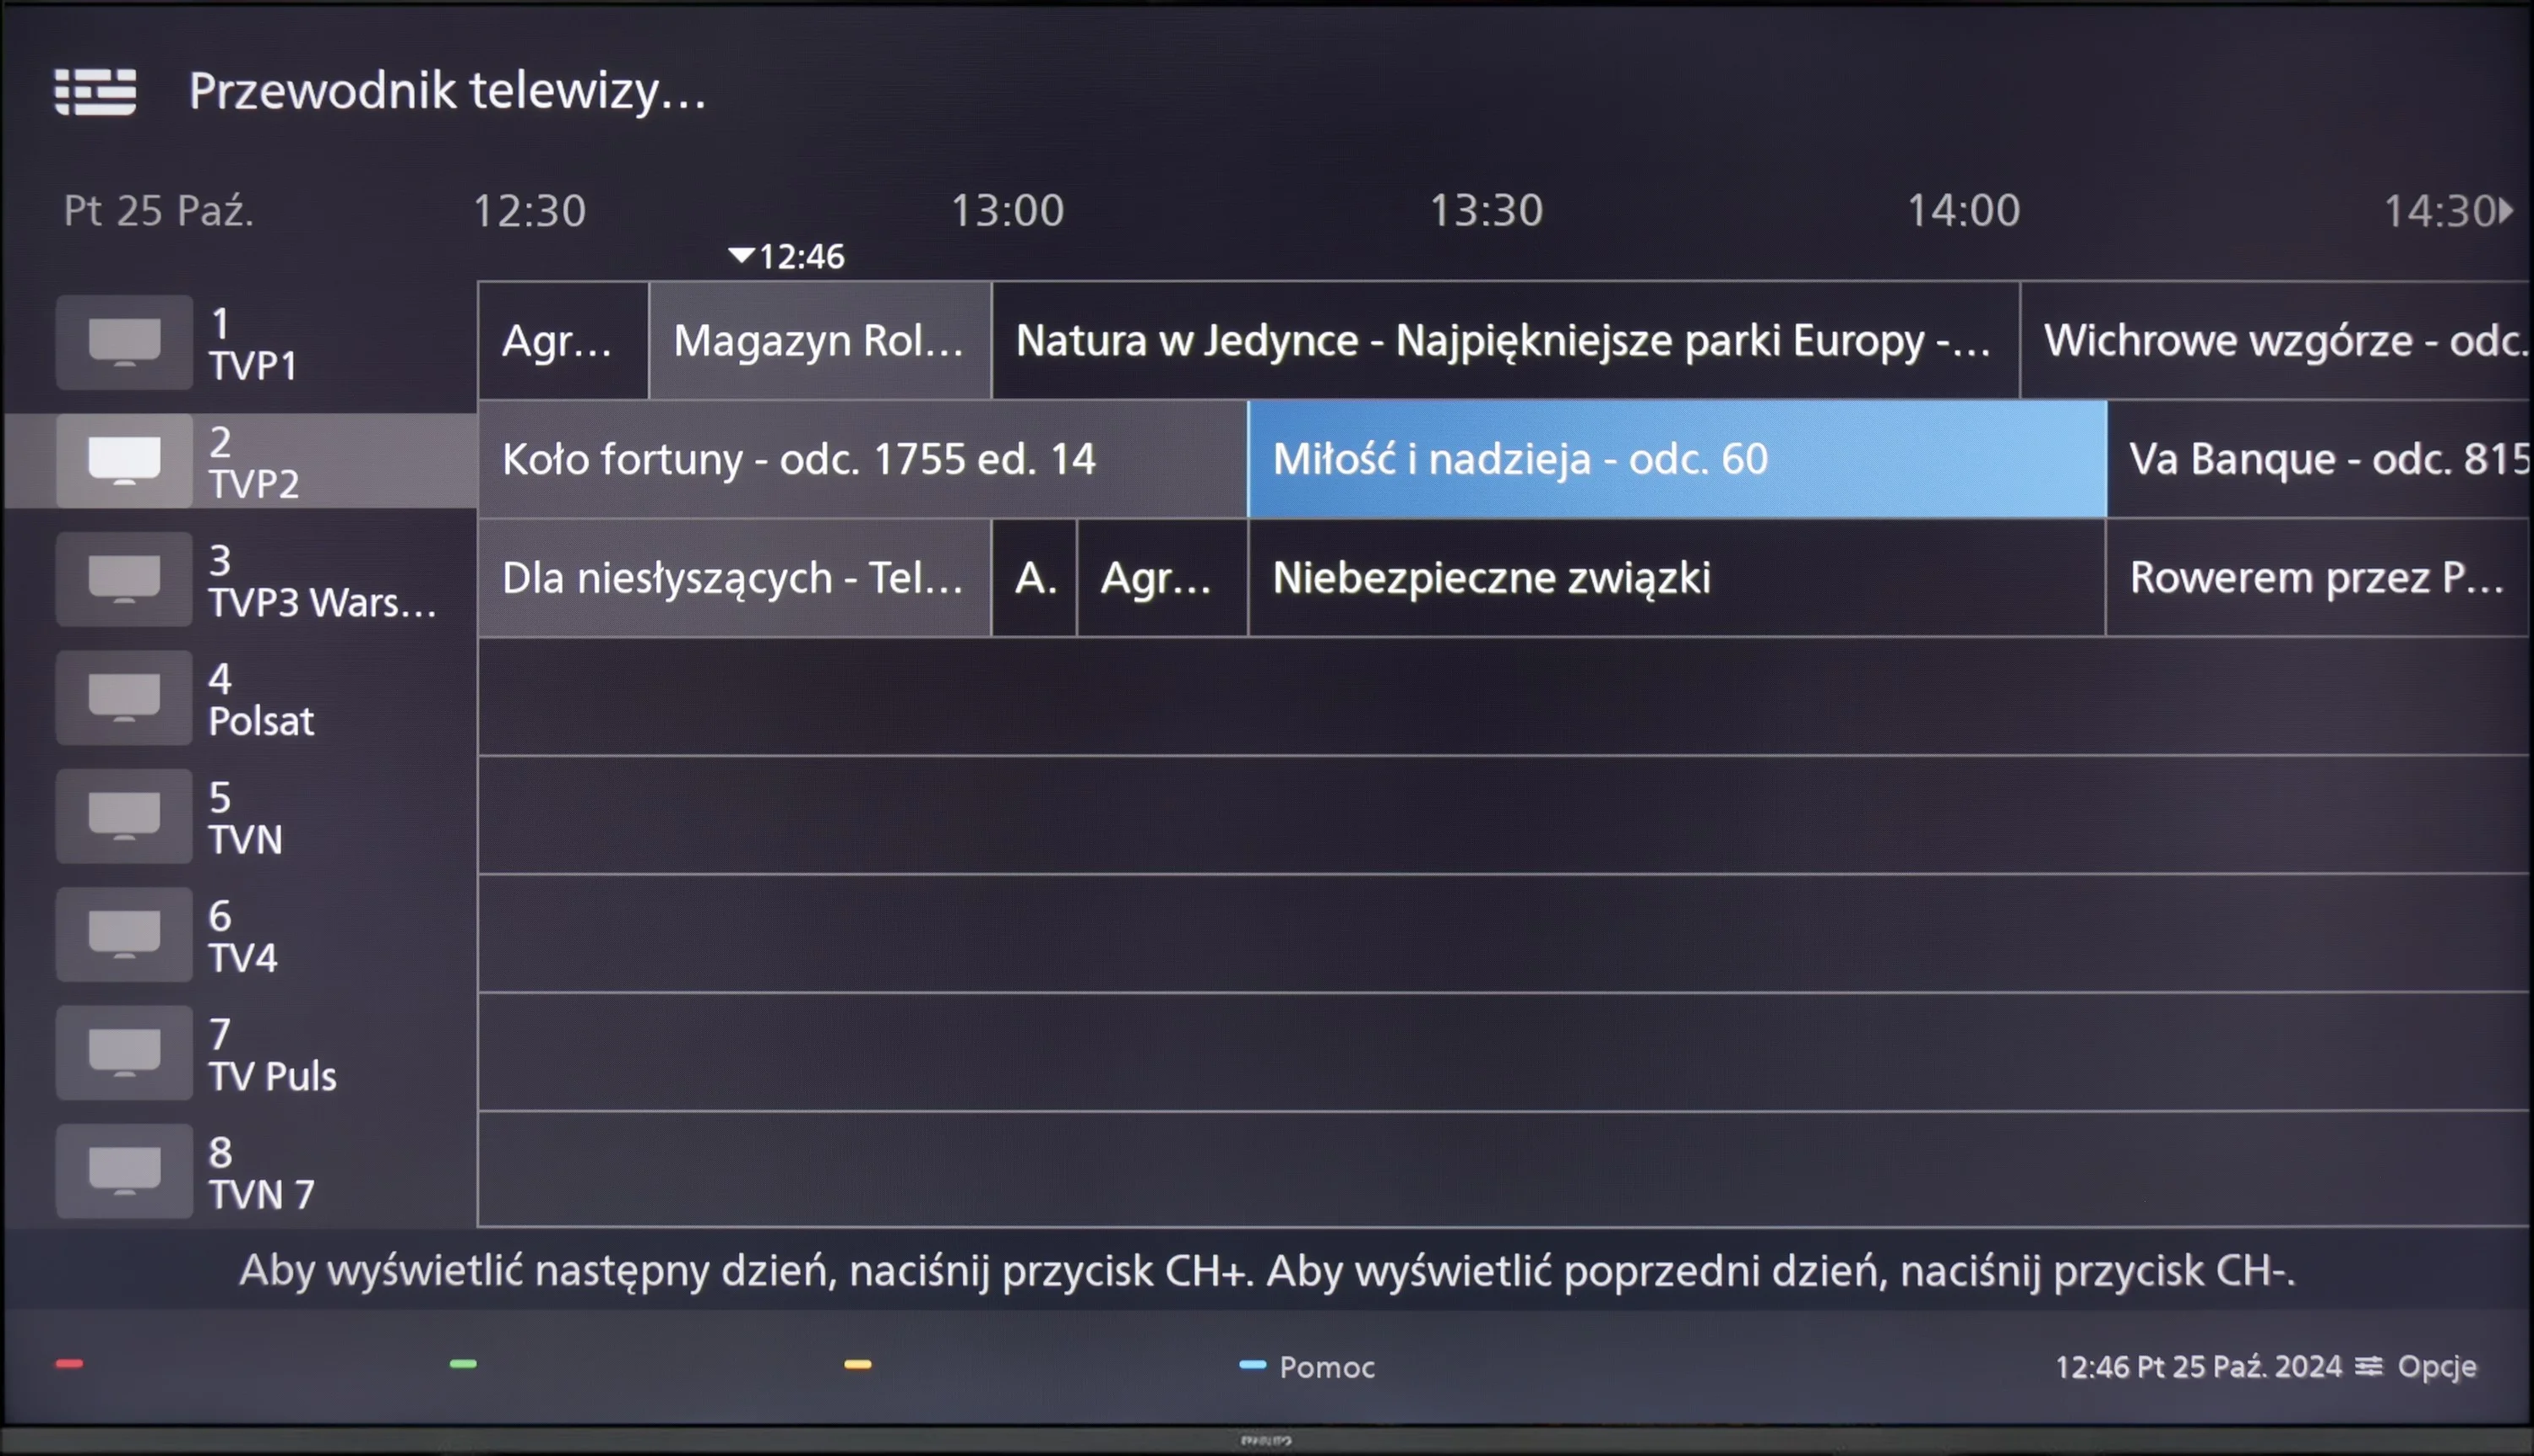Select Natura w Jedynce programme
This screenshot has width=2534, height=1456.
(x=1506, y=341)
